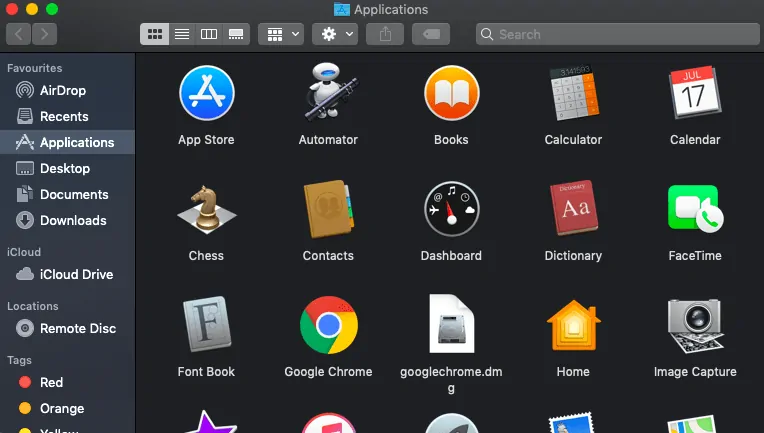Open Documents in the sidebar
Screen dimensions: 764x433
67,194
